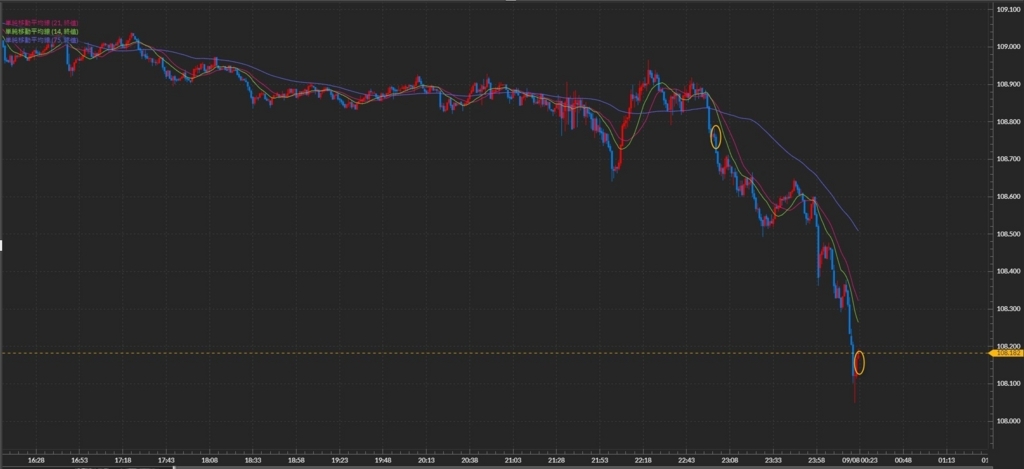The width and height of the screenshot is (1024, 469).
Task: Click the 00:48 time axis label
Action: (x=903, y=460)
